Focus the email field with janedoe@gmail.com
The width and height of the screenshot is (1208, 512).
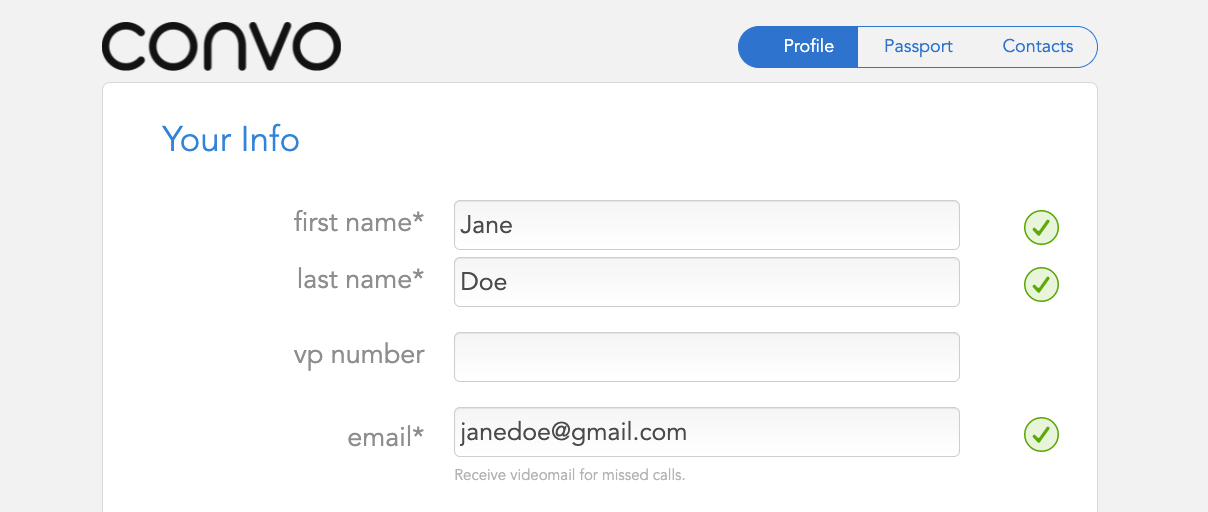[706, 432]
